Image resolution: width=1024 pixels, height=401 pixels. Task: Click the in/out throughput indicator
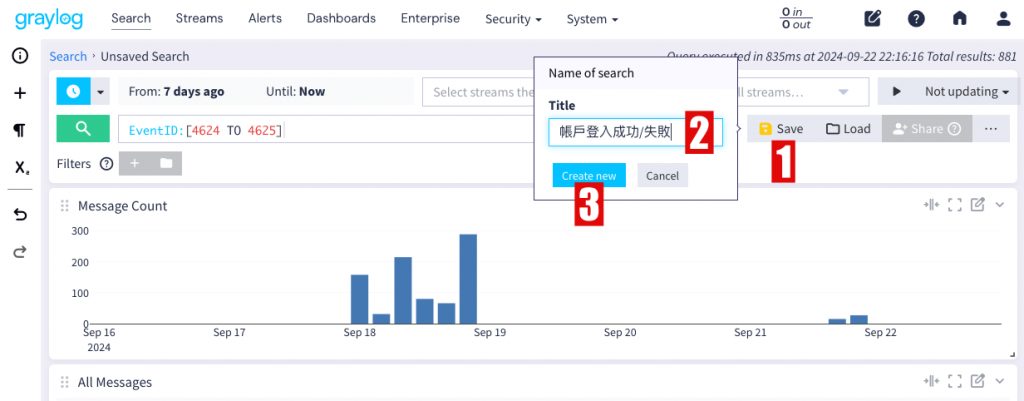click(x=796, y=18)
